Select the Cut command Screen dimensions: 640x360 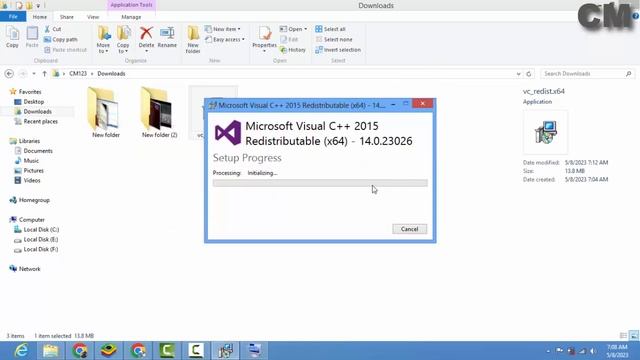click(x=53, y=29)
